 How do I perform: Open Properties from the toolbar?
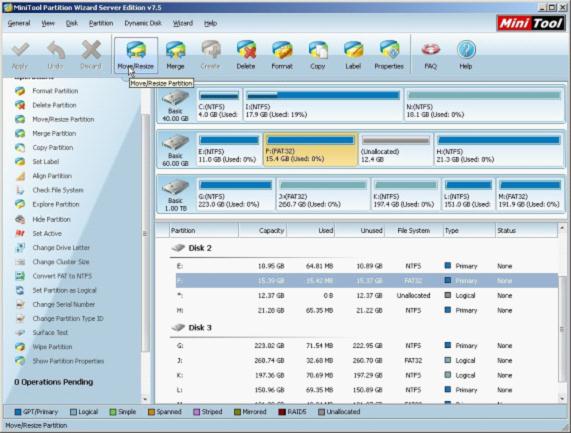pyautogui.click(x=389, y=55)
